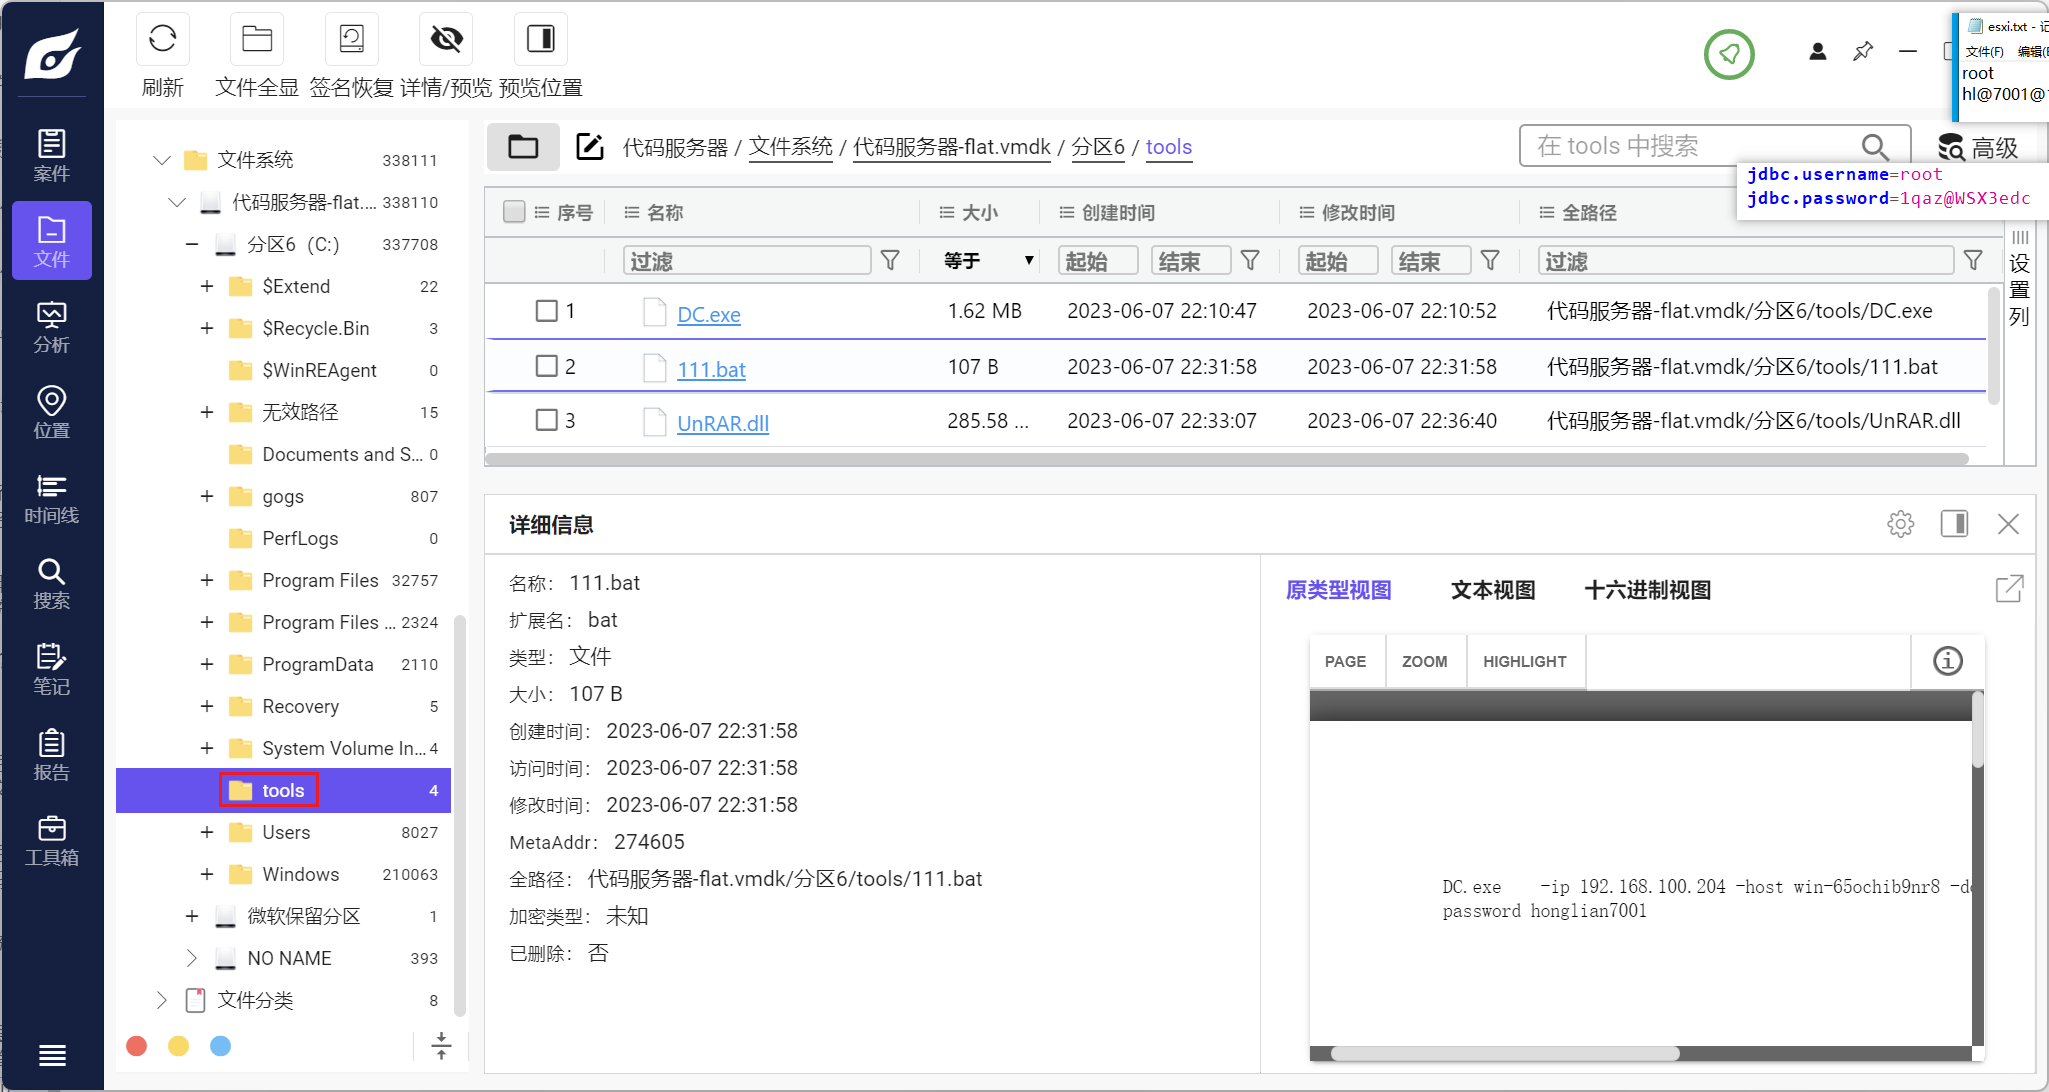Viewport: 2049px width, 1092px height.
Task: Click the edit path pencil icon
Action: pos(590,147)
